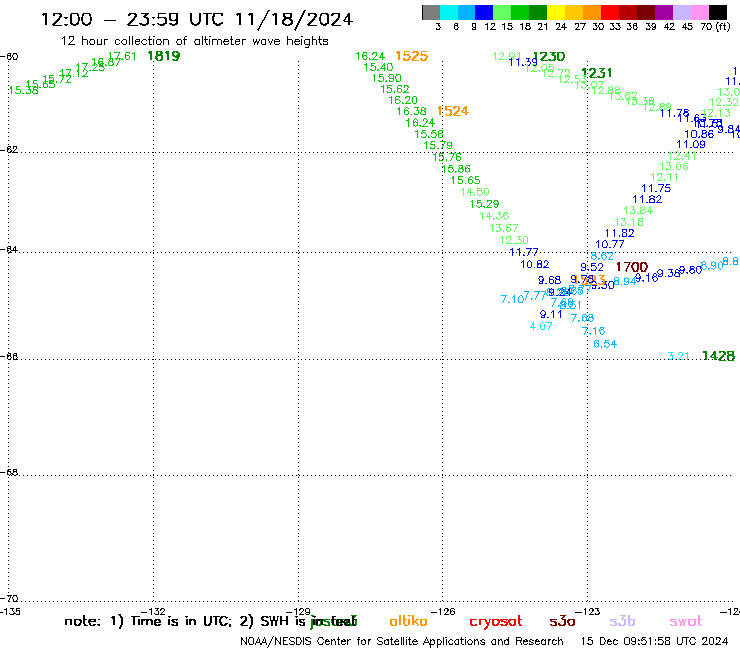Image resolution: width=740 pixels, height=650 pixels.
Task: Click the subtitle '12 hour collection of altimeter wave heights'
Action: coord(194,41)
